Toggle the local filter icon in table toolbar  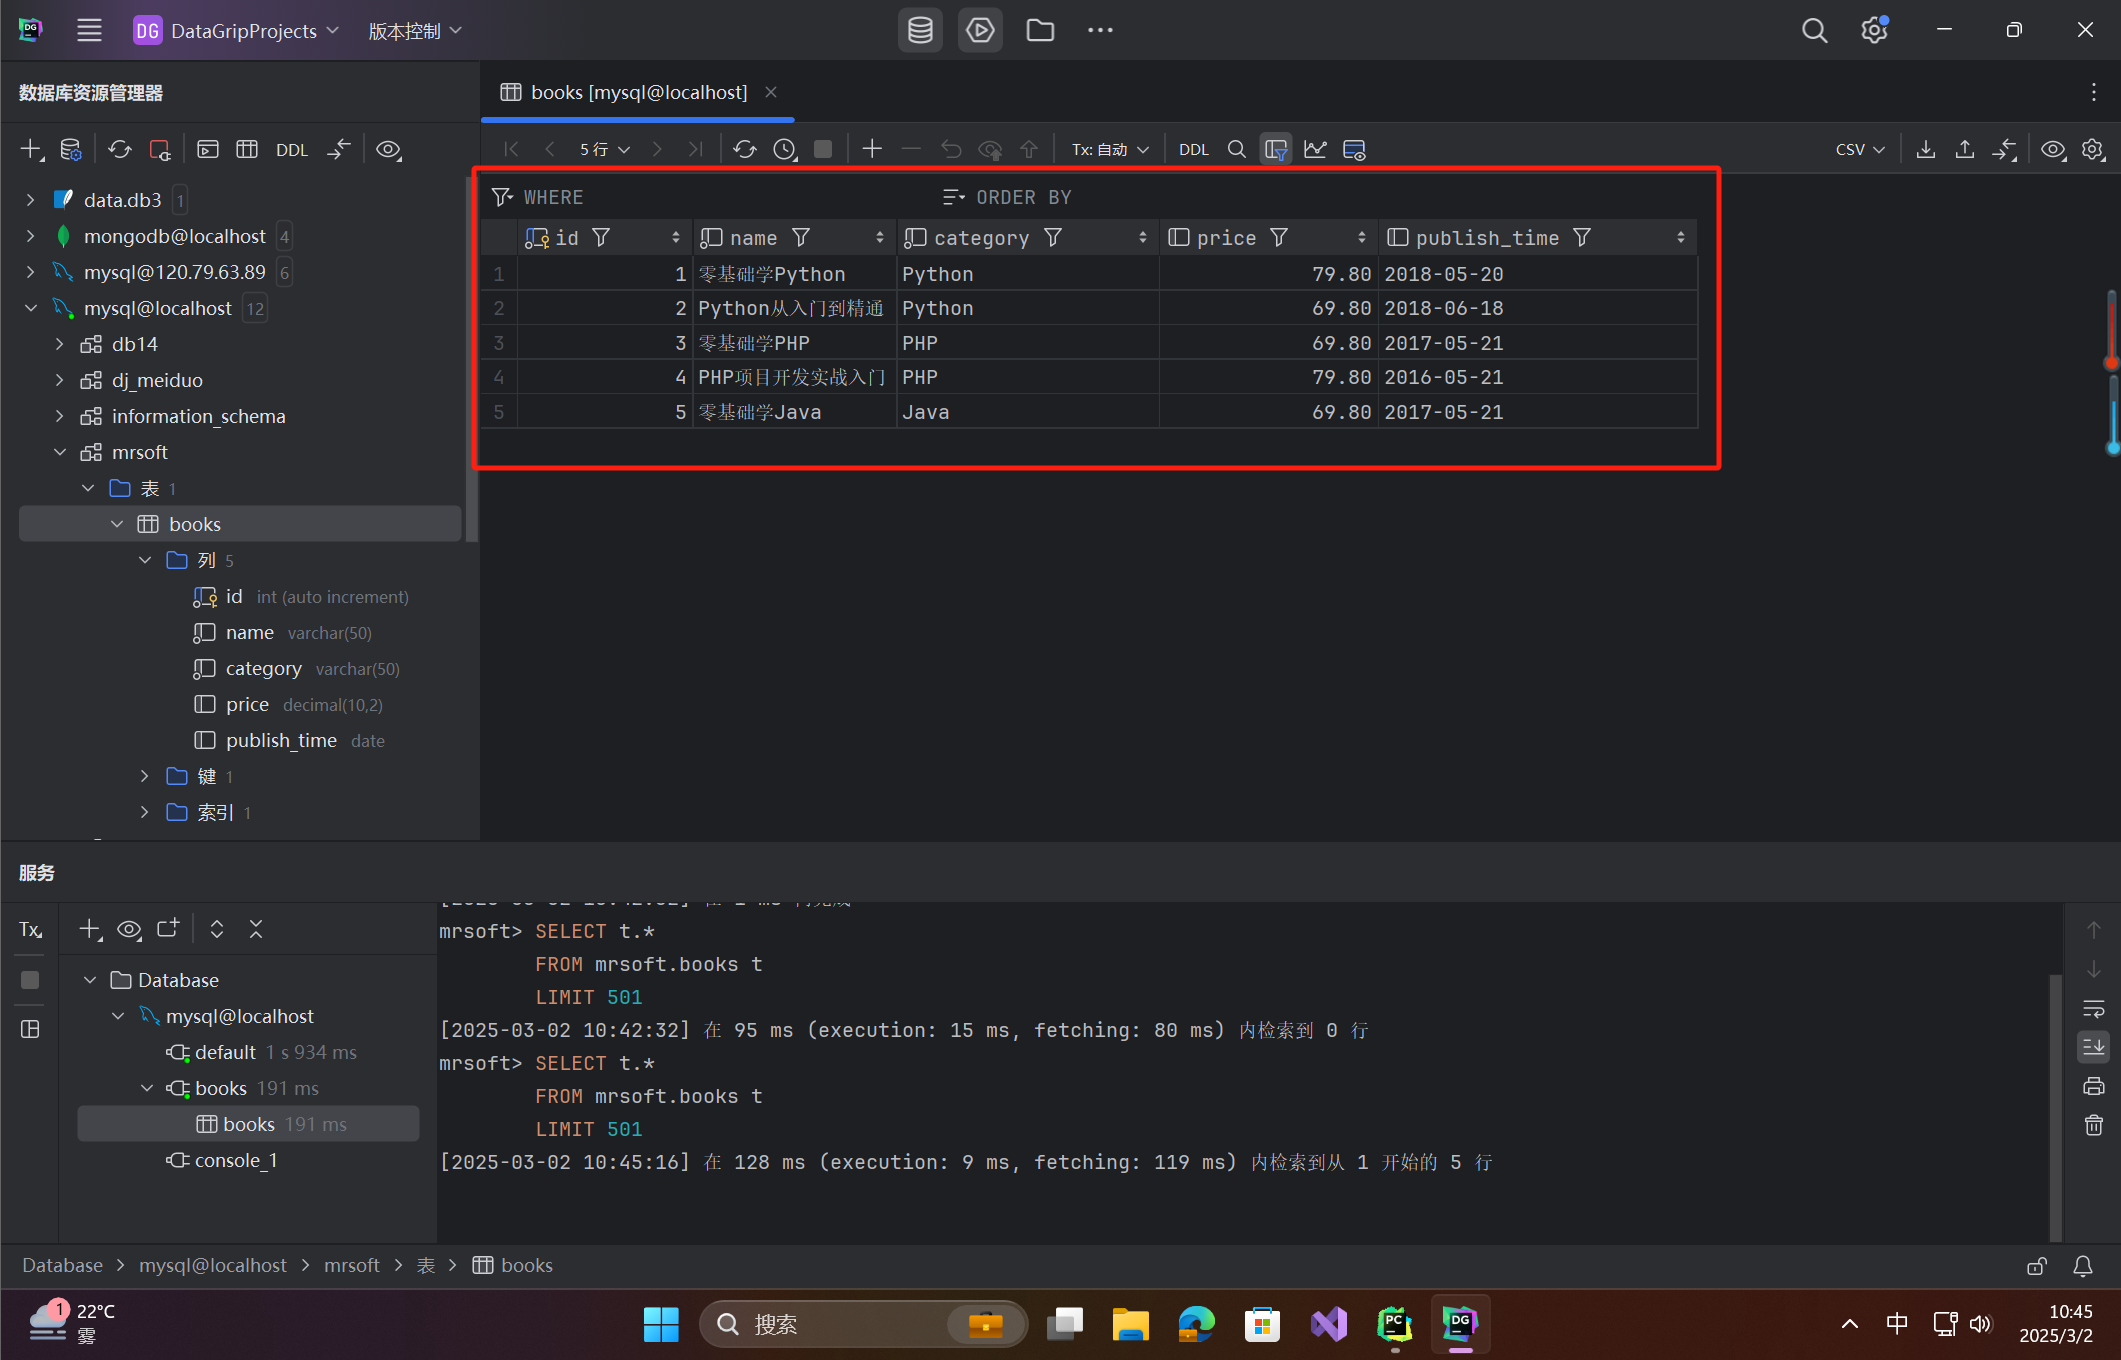[1276, 149]
